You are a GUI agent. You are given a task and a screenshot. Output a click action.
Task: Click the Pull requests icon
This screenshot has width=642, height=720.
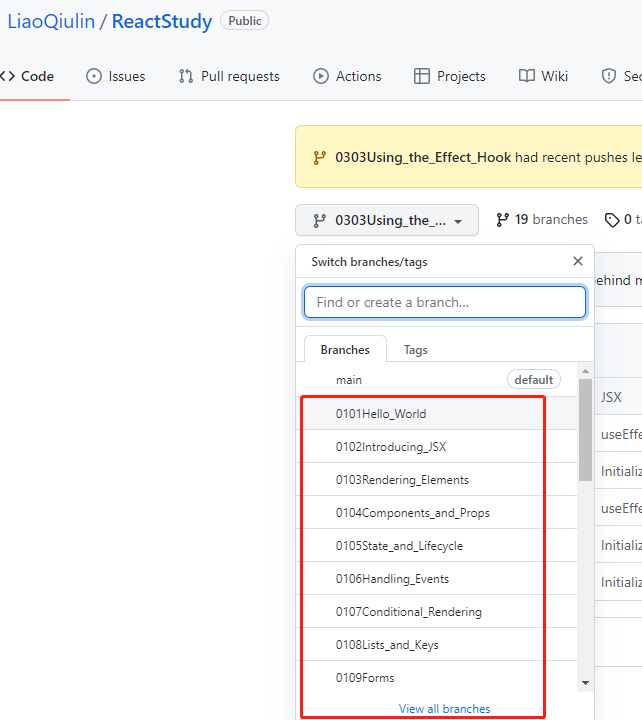click(x=186, y=76)
